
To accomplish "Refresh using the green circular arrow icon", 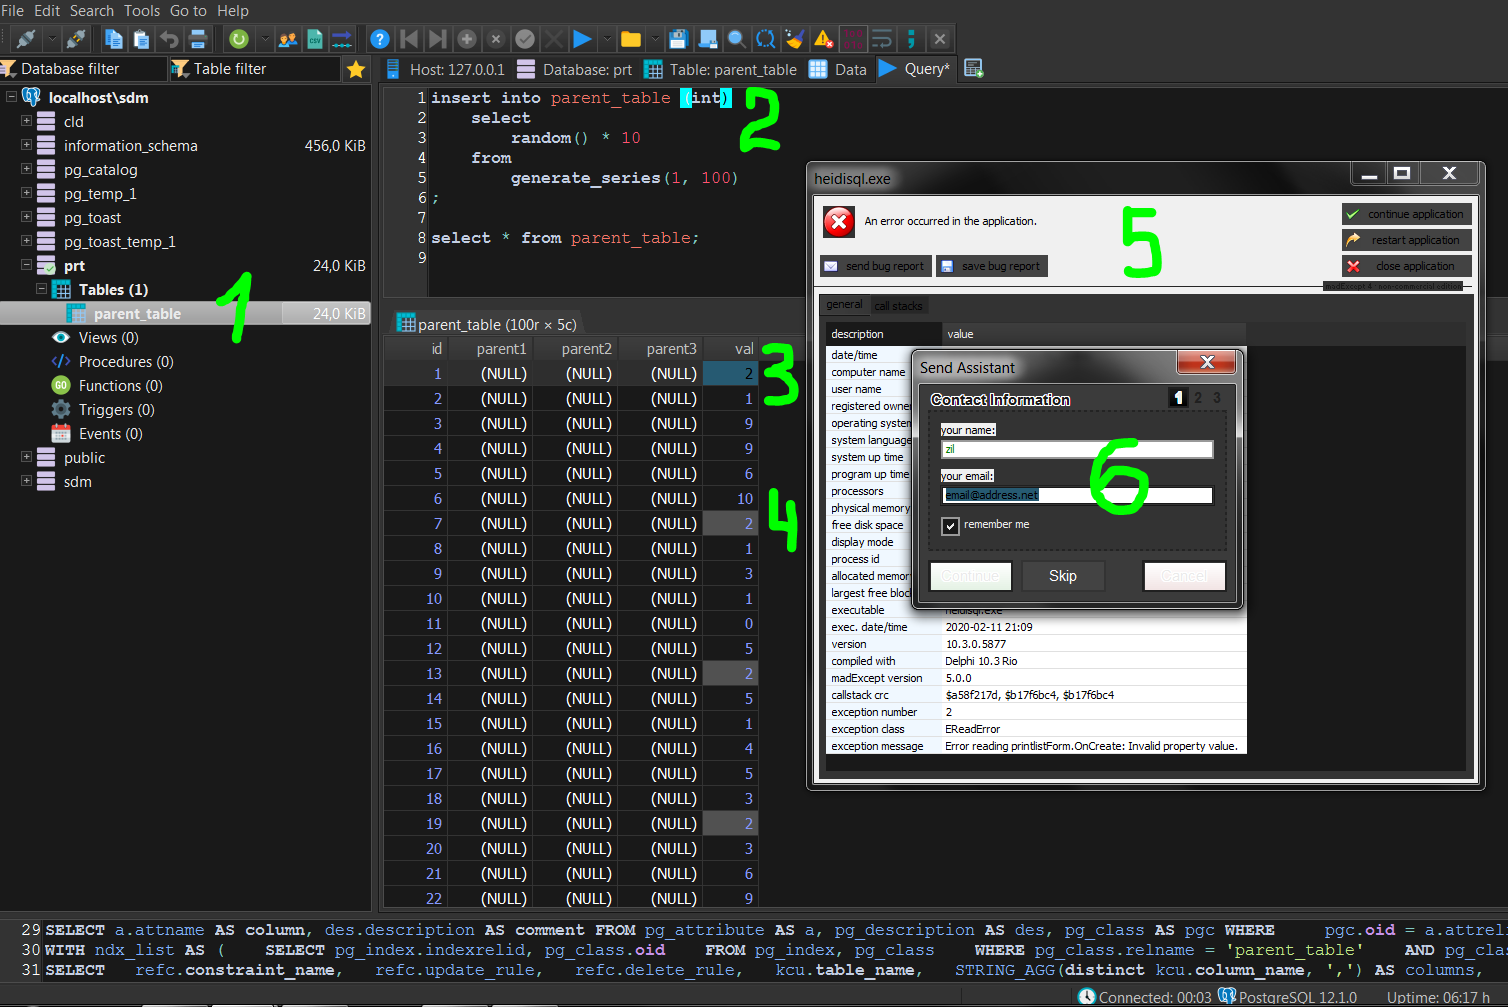I will 240,39.
